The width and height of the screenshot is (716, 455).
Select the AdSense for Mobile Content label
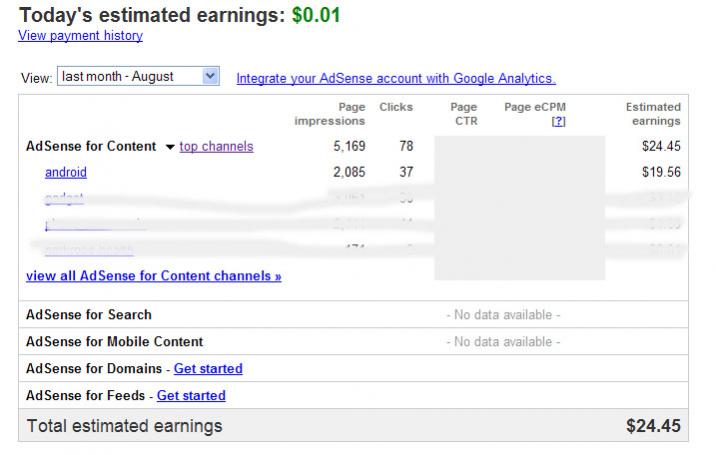(114, 342)
